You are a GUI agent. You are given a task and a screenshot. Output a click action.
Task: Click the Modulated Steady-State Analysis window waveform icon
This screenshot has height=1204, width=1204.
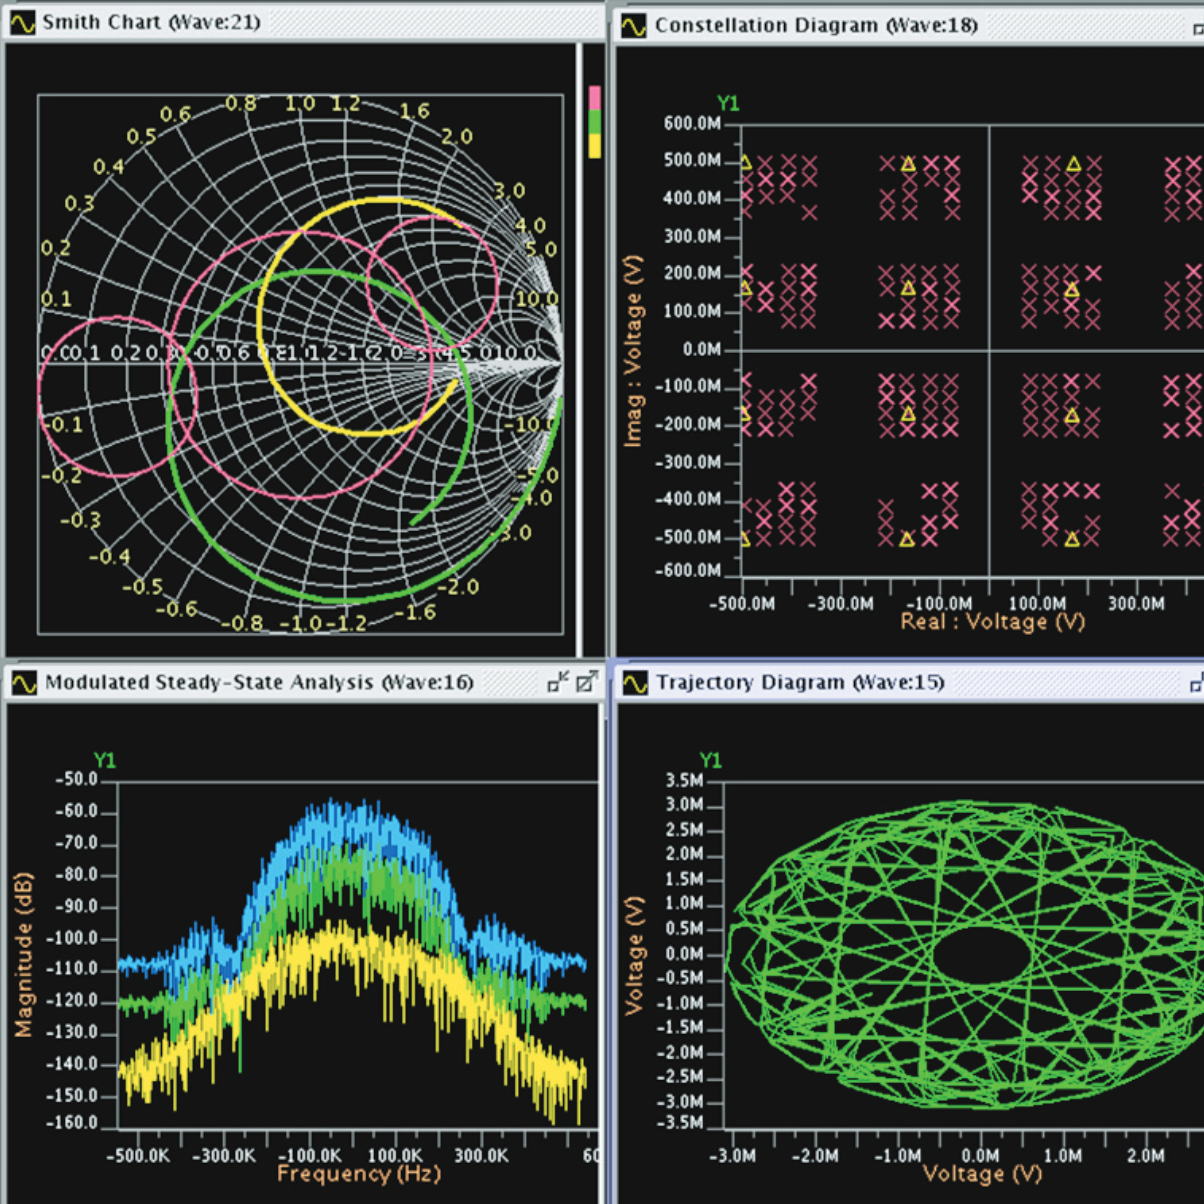point(24,684)
